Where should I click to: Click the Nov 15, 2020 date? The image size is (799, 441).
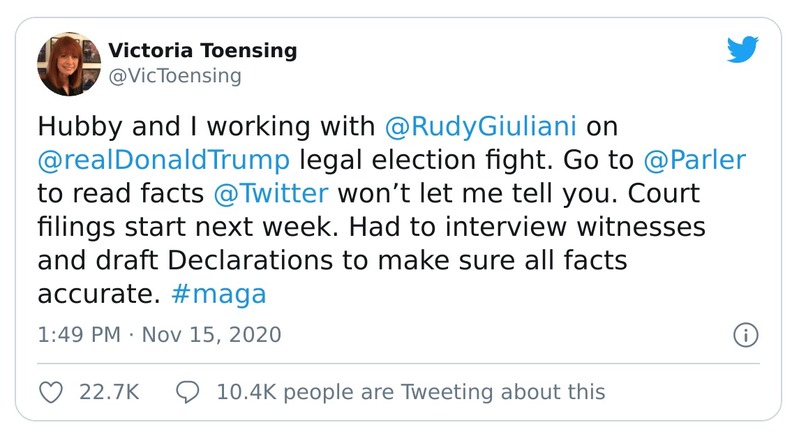209,334
